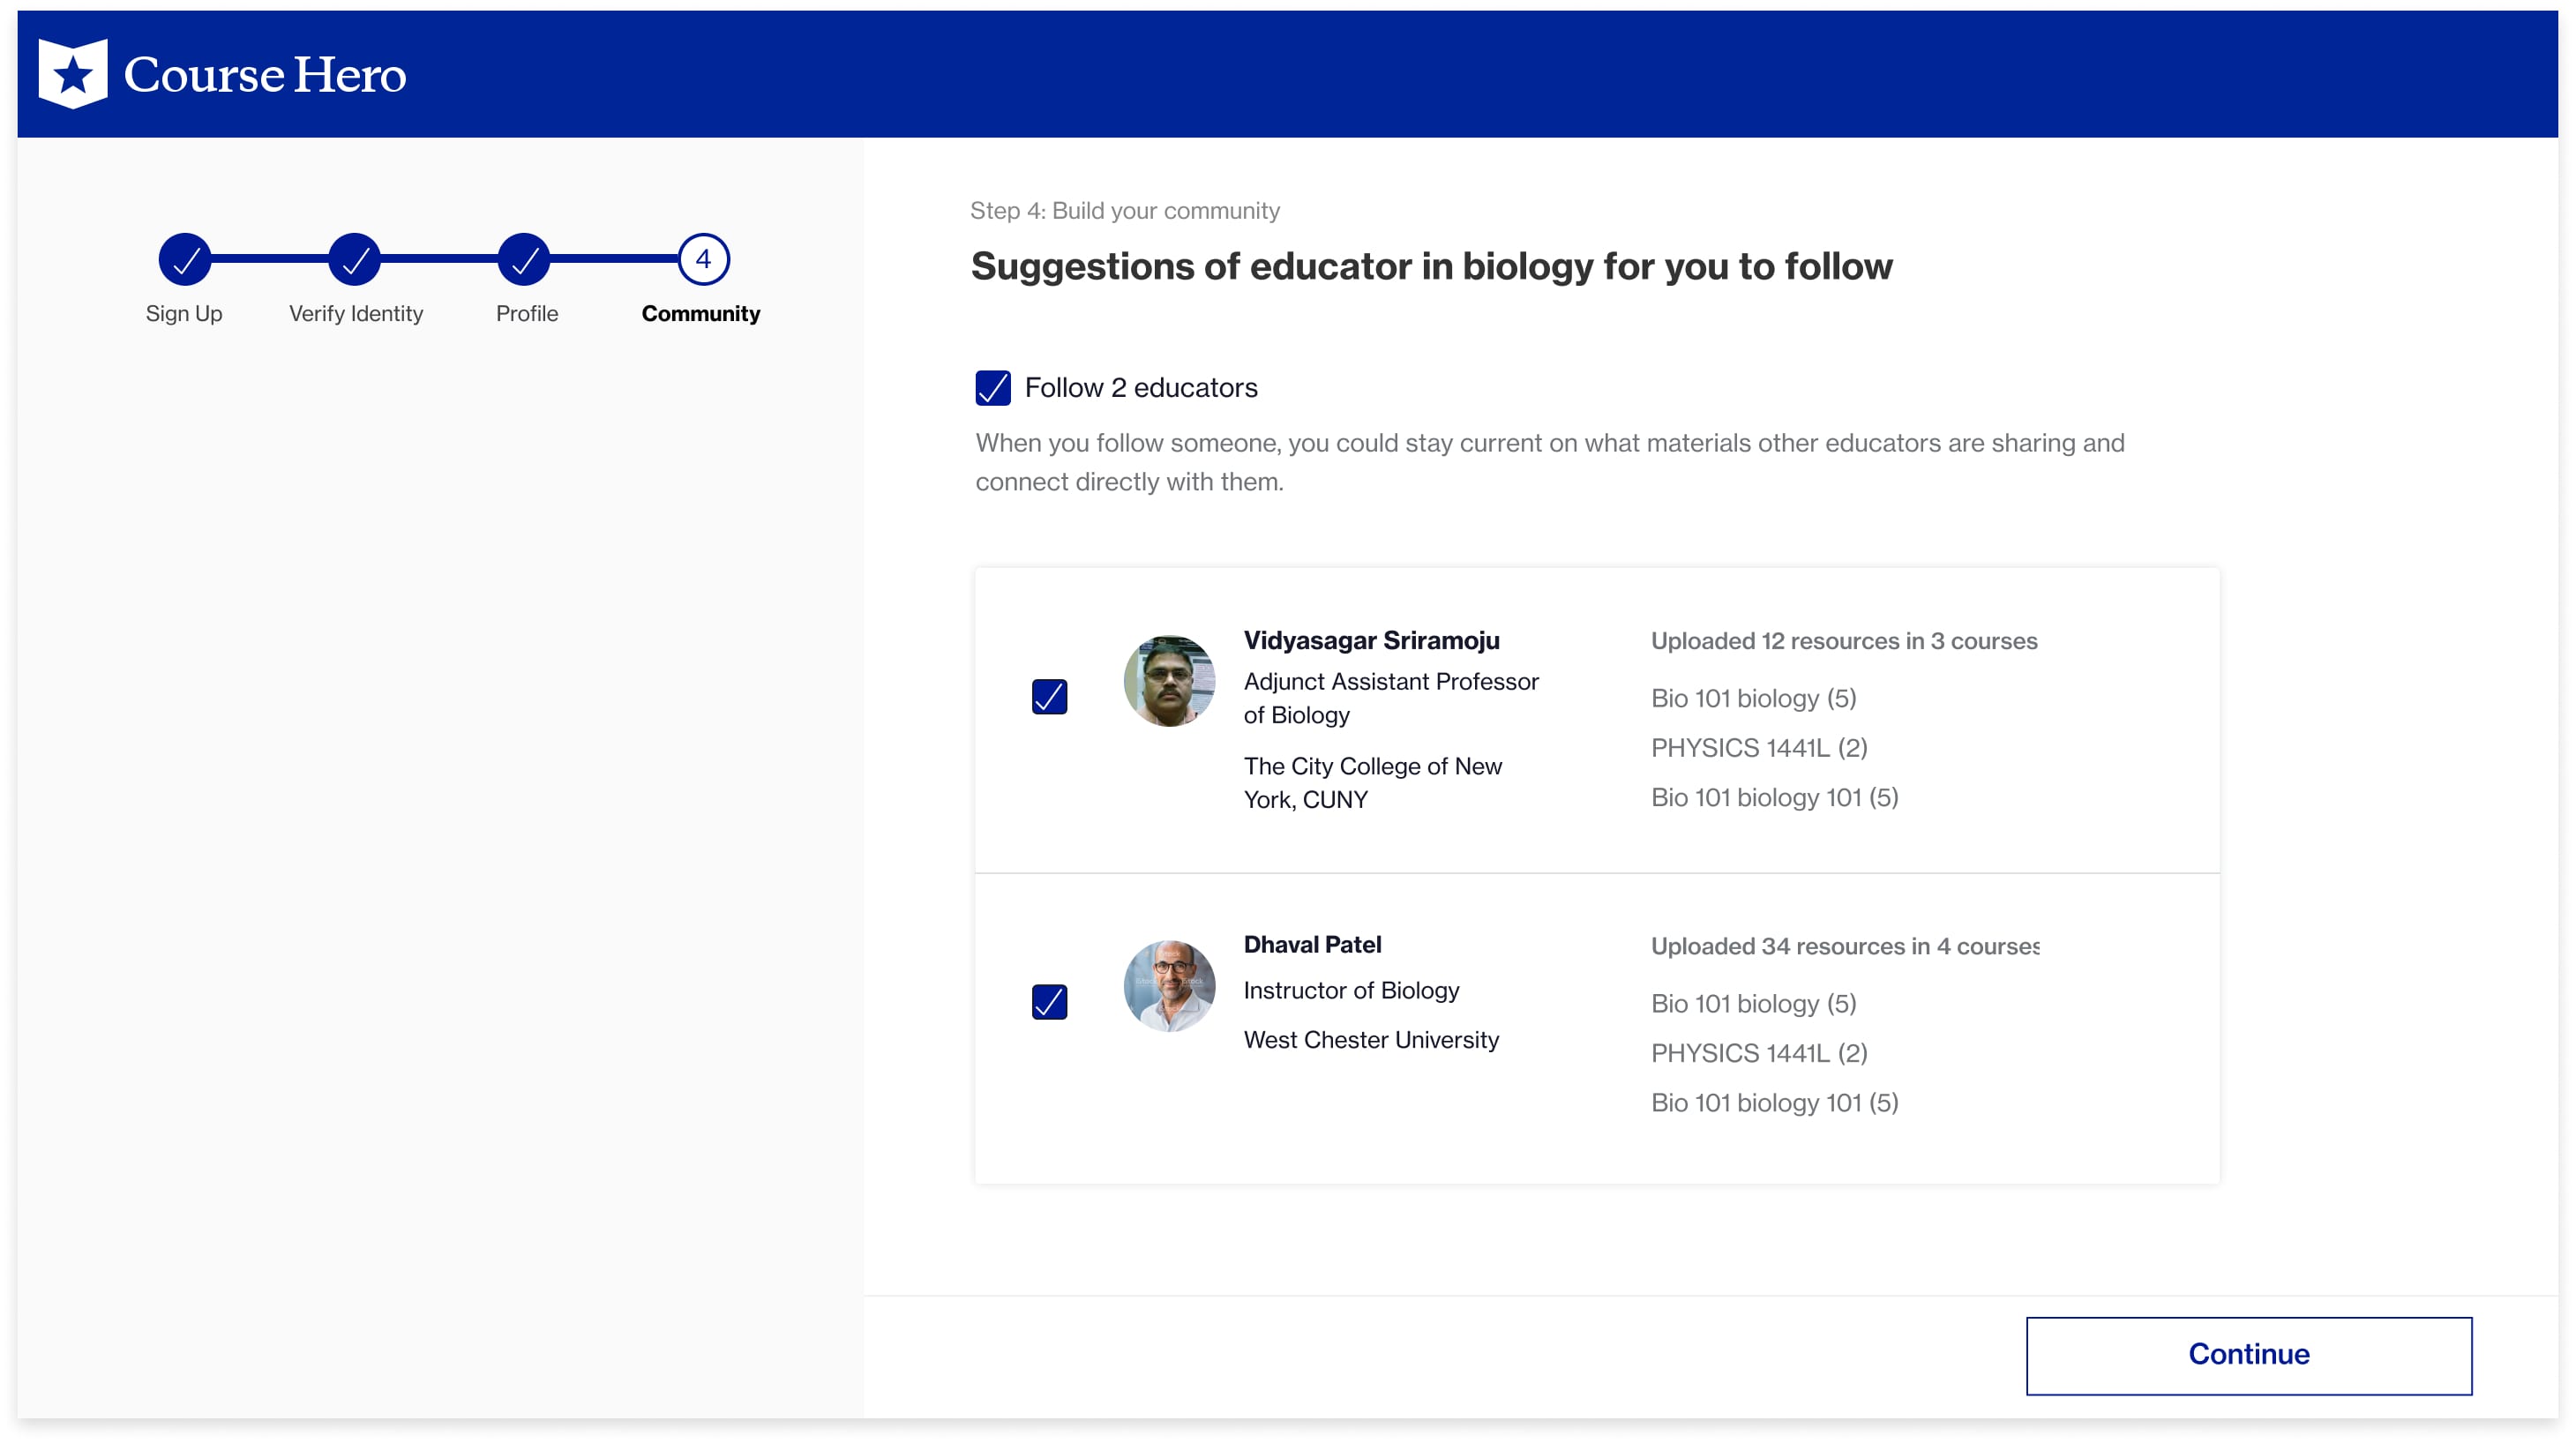Click Vidyasagar Sriramoju's profile photo

1169,681
